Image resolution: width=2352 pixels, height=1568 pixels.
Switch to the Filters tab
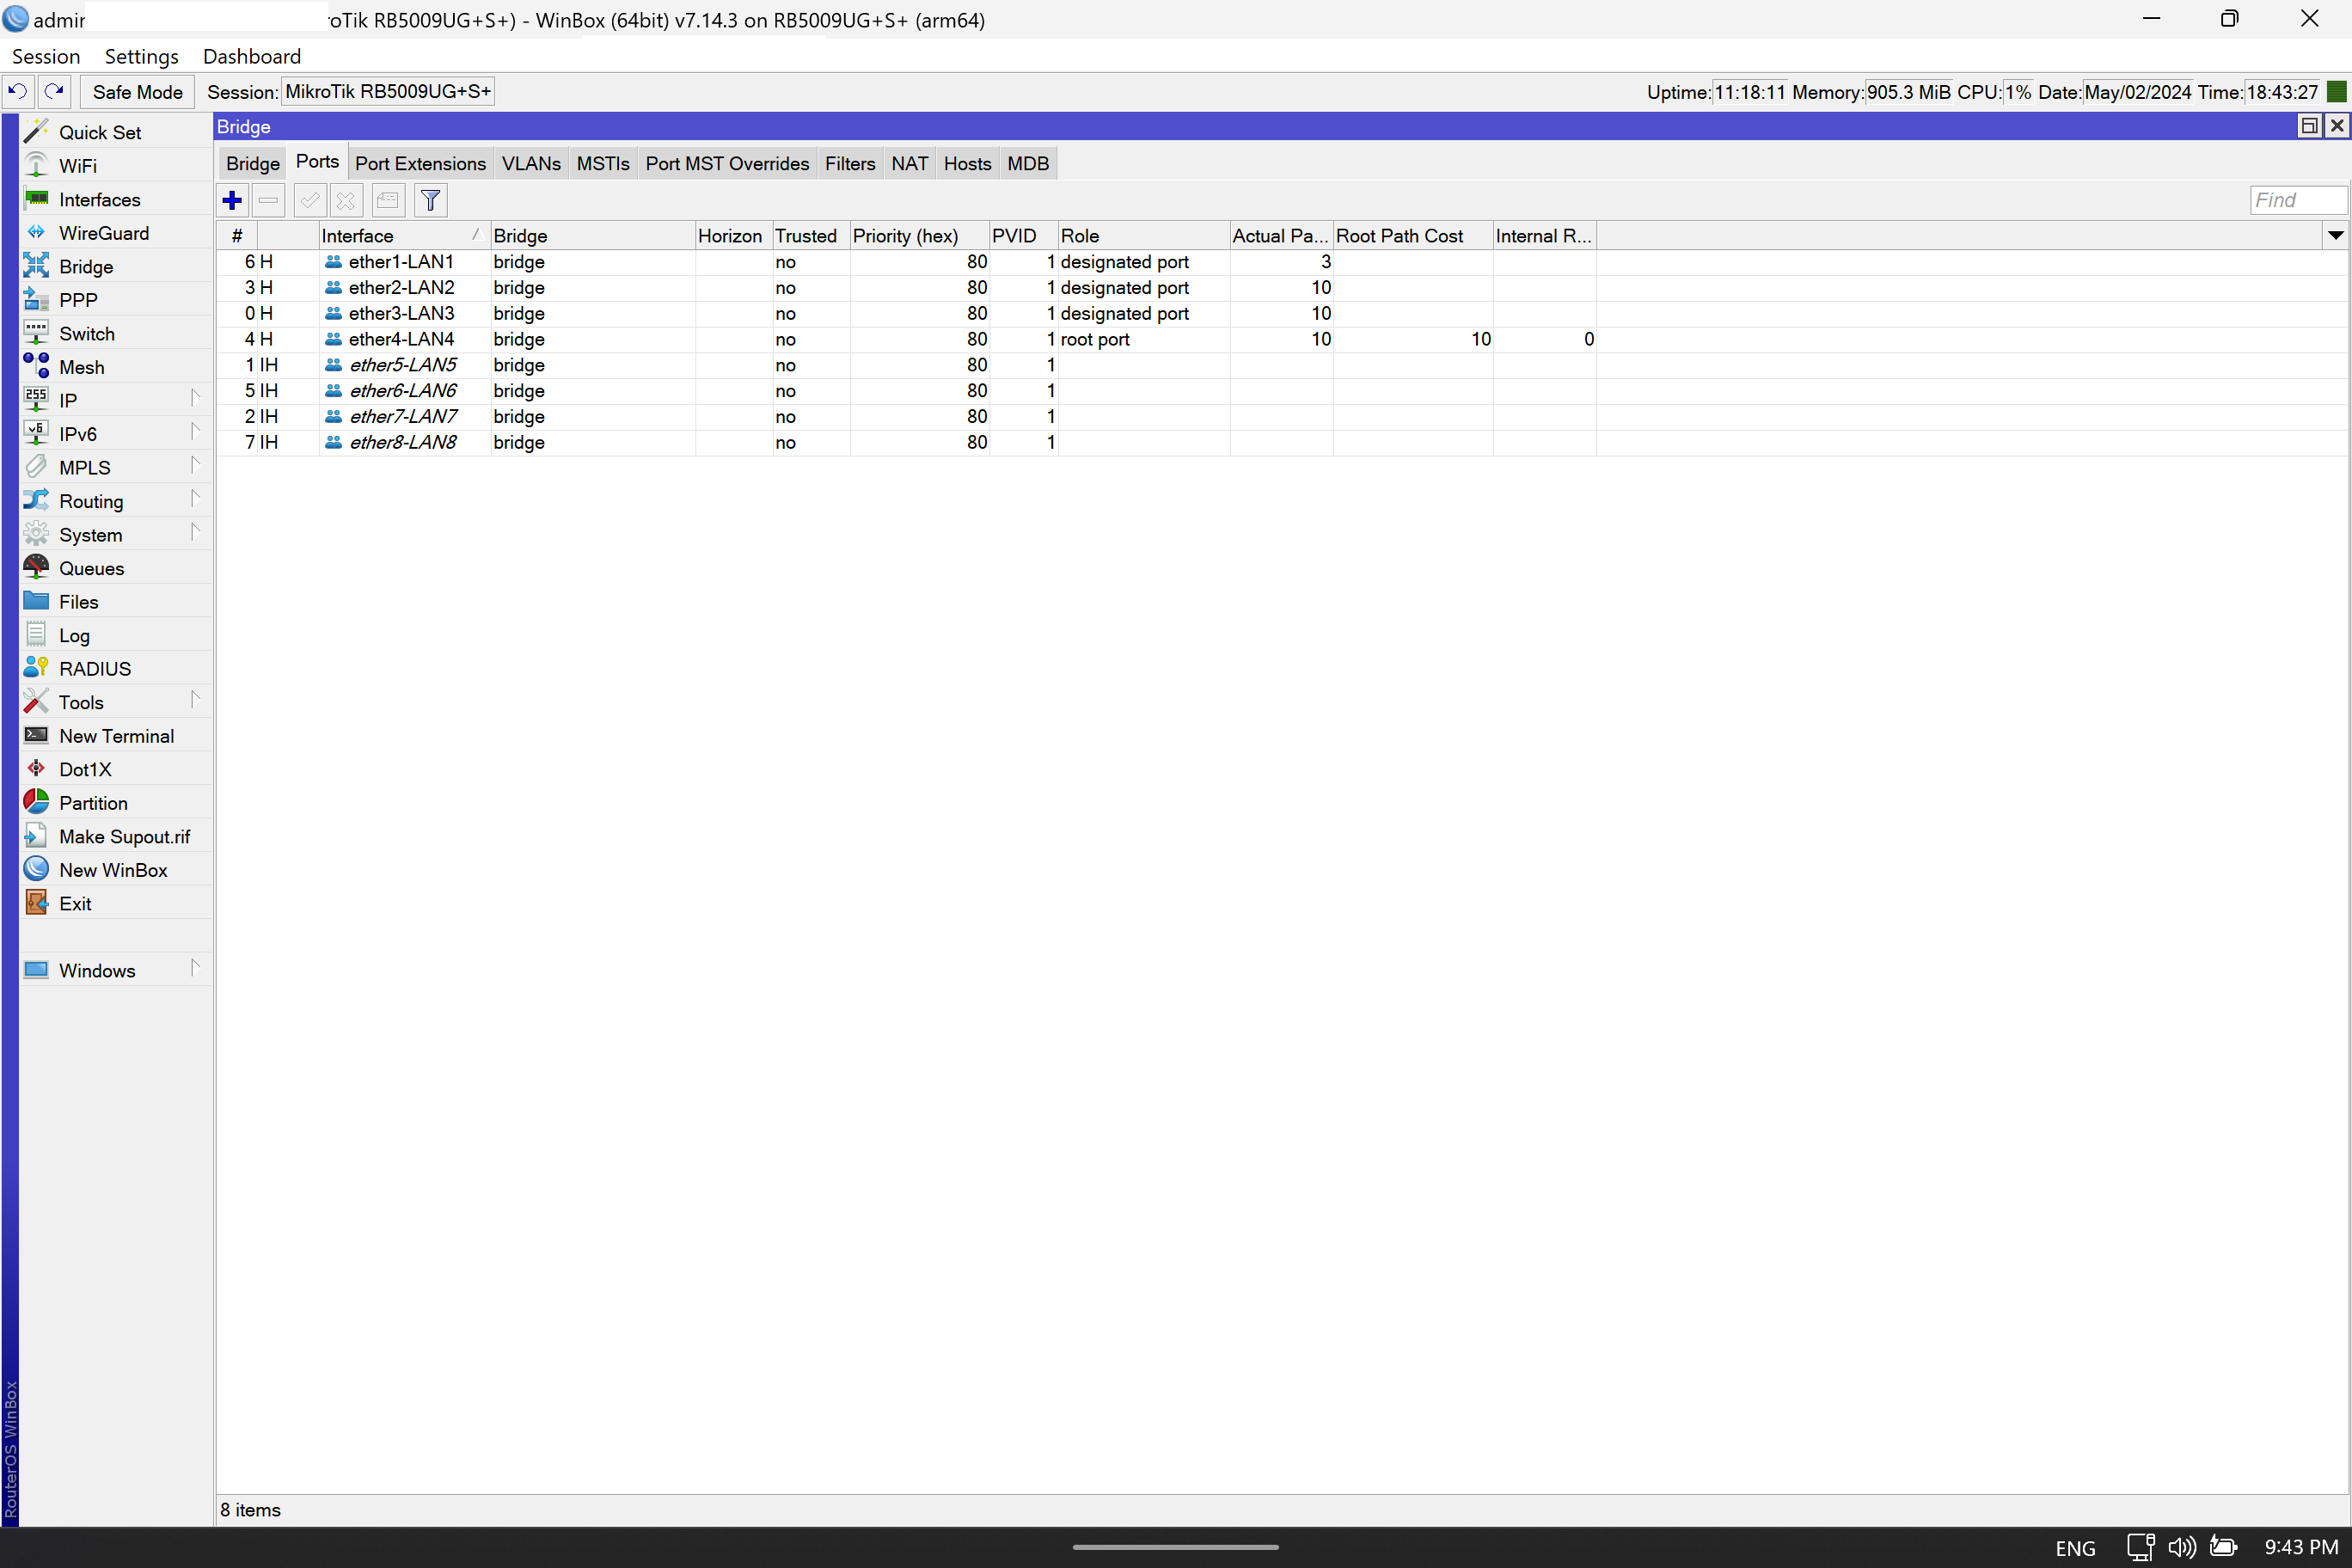[x=850, y=164]
